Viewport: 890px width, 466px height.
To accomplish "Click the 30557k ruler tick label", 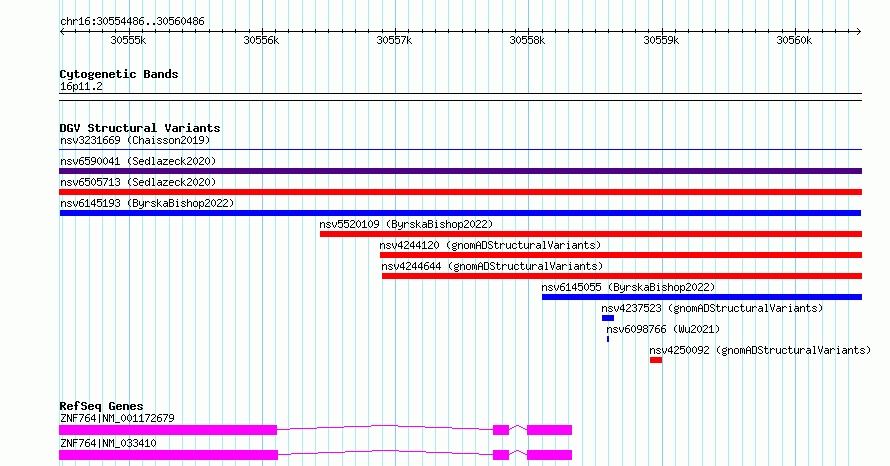I will click(x=394, y=40).
